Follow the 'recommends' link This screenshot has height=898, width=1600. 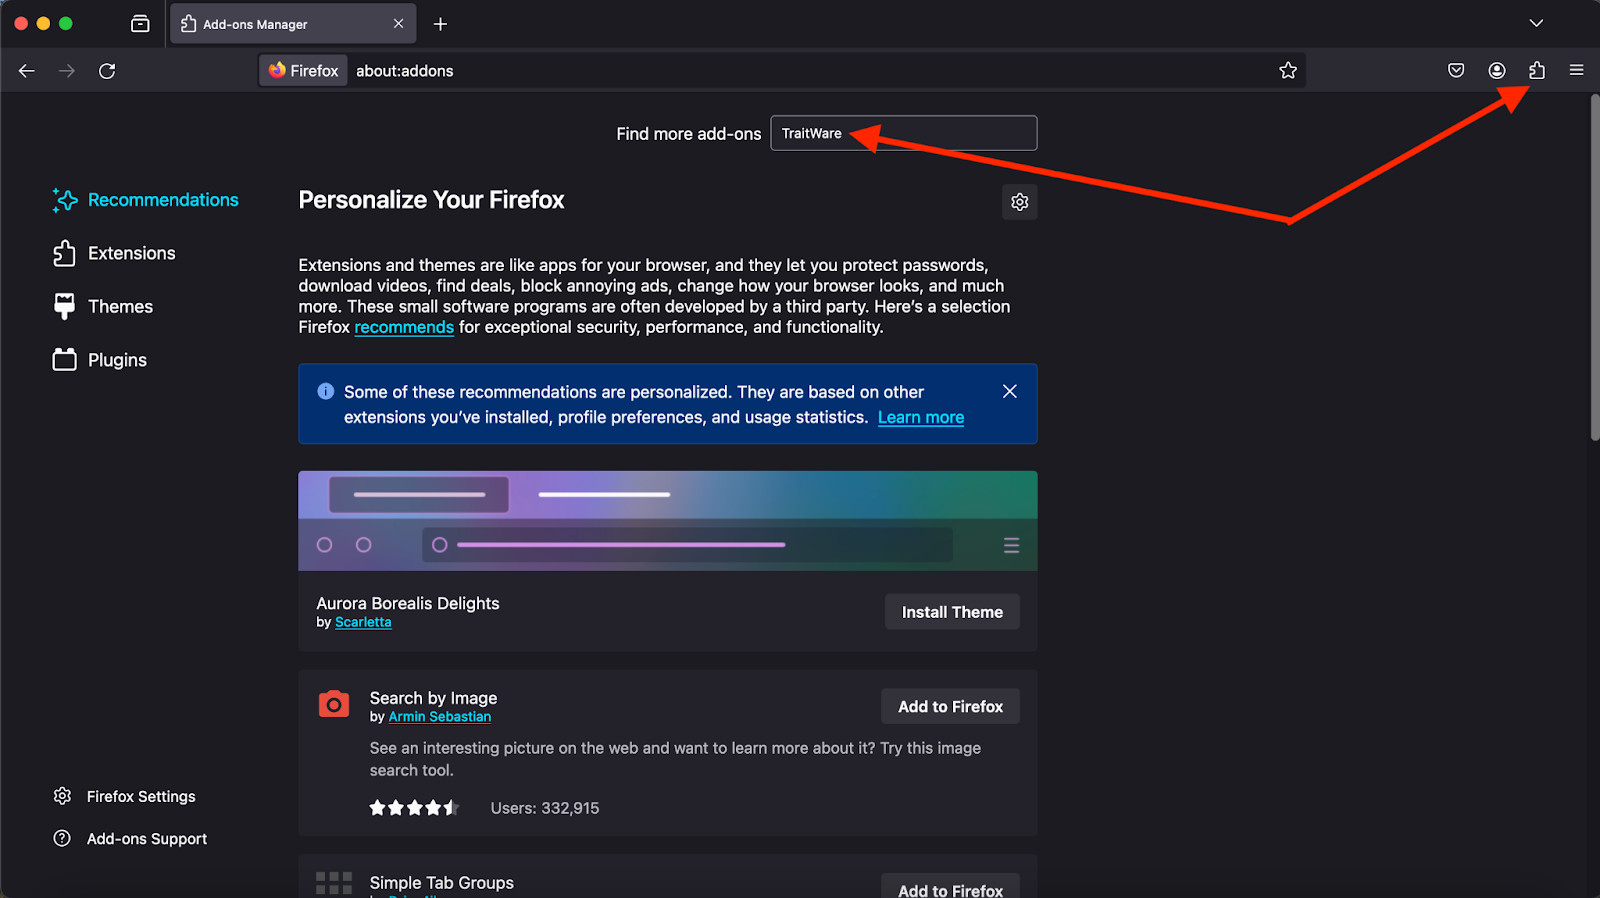click(404, 327)
